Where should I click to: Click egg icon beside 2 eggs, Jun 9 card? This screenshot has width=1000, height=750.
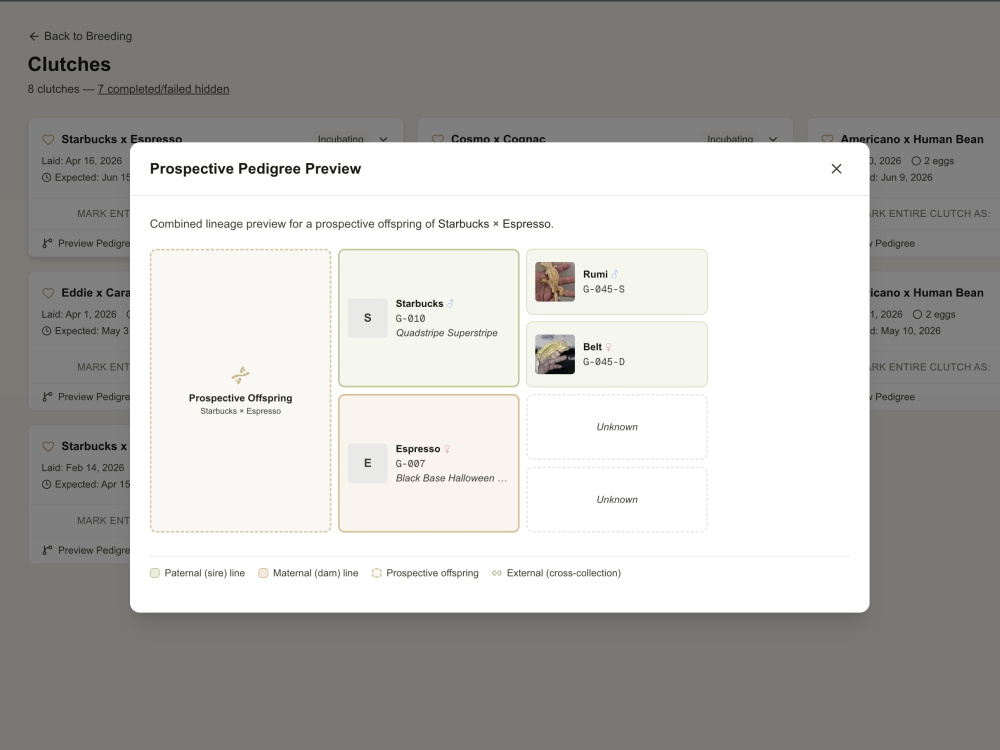click(916, 161)
